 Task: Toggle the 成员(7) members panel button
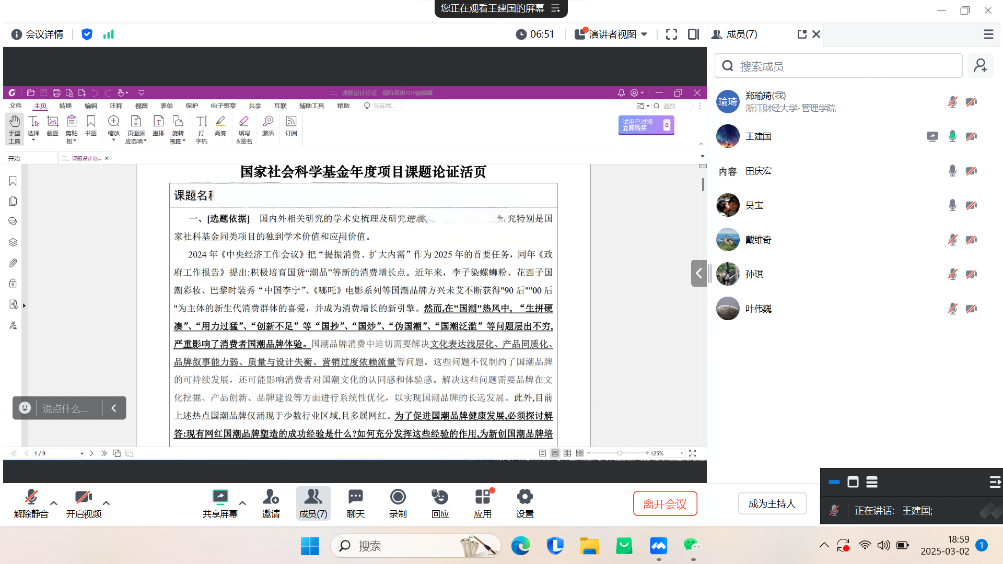[313, 502]
